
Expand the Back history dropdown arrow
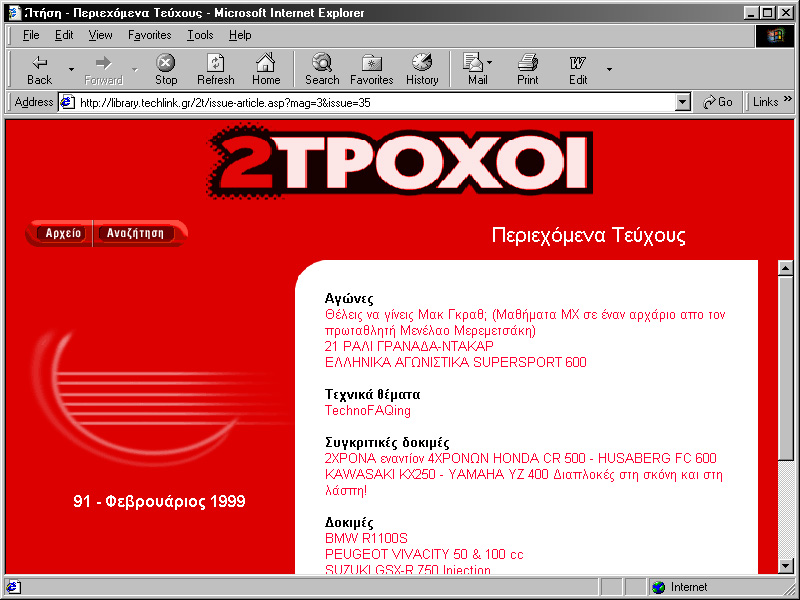tap(71, 69)
